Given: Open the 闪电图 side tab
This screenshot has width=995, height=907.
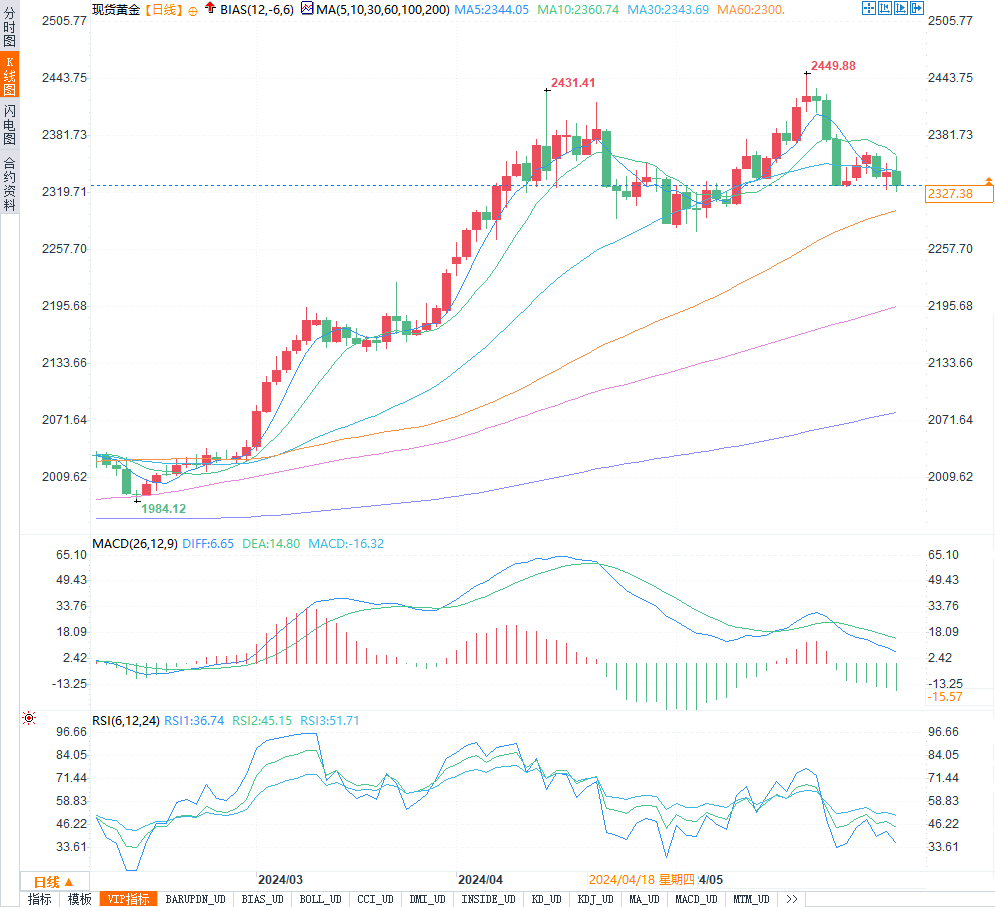Looking at the screenshot, I should pos(9,123).
